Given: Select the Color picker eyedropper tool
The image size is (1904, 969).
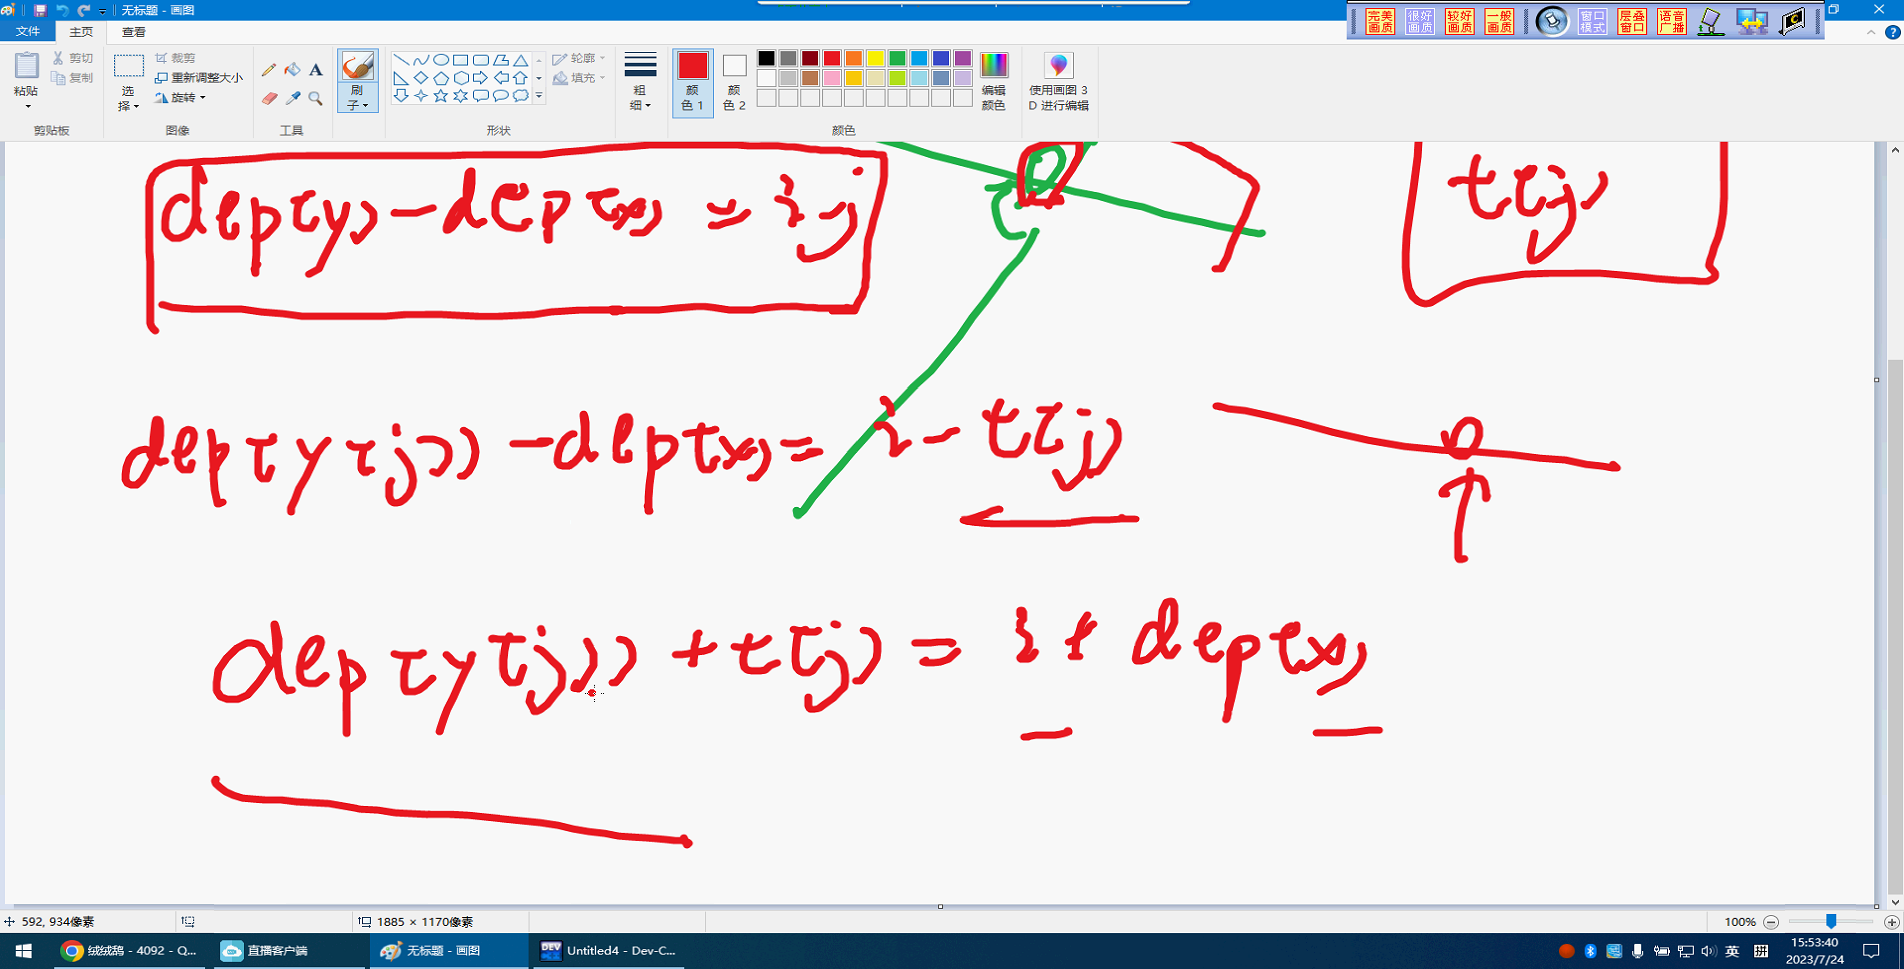Looking at the screenshot, I should 292,98.
